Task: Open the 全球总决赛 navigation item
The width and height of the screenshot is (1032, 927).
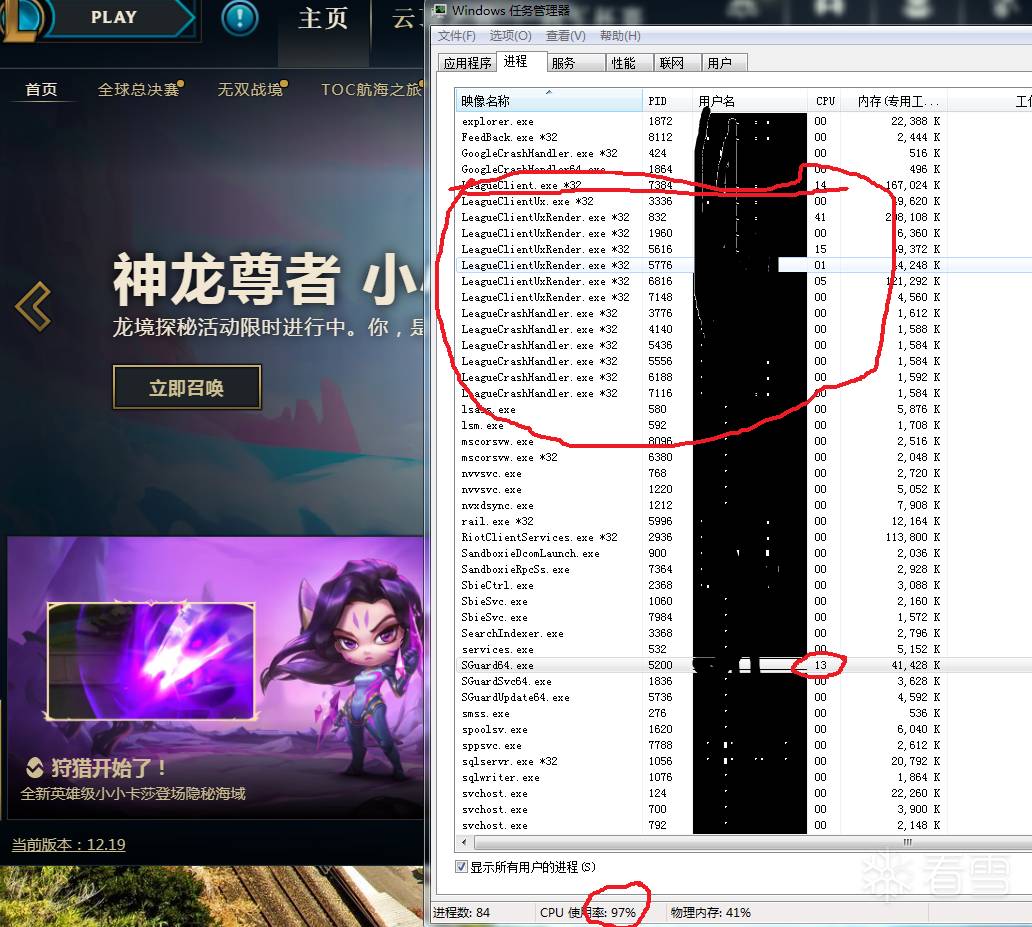Action: pos(138,90)
